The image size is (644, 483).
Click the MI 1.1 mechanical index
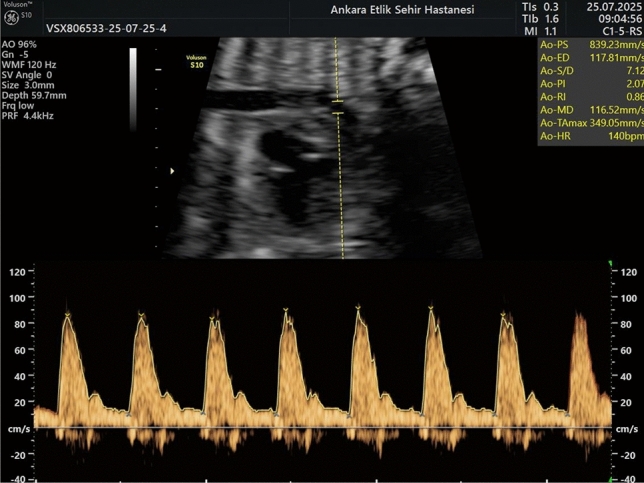point(540,31)
